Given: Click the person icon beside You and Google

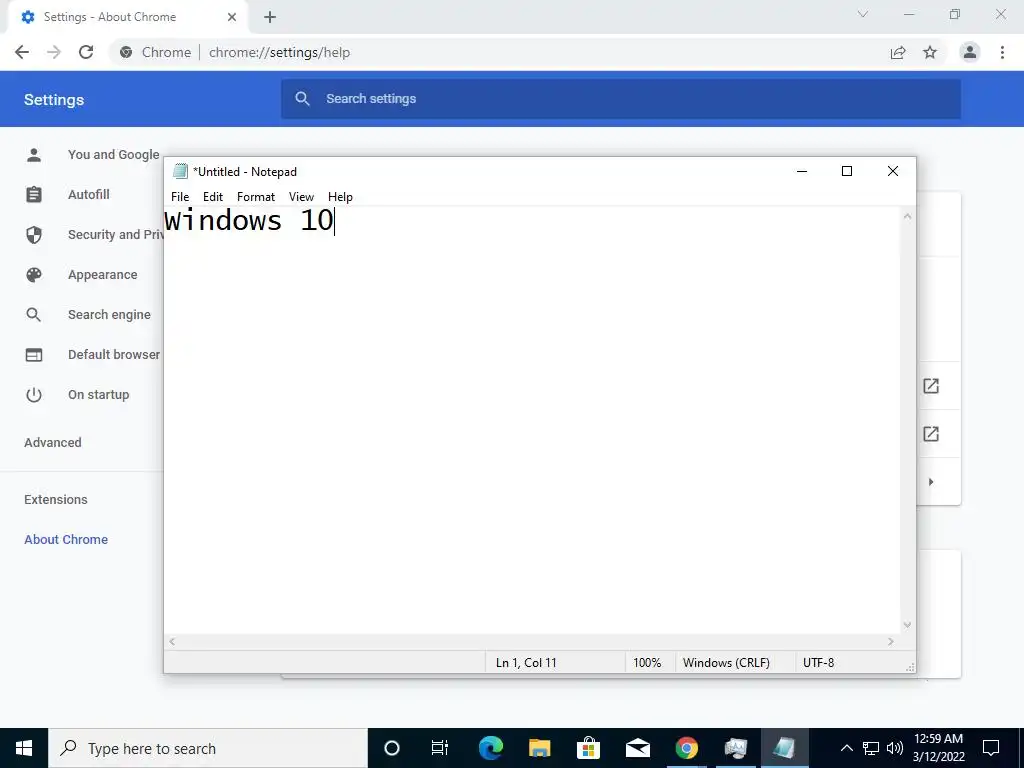Looking at the screenshot, I should [34, 155].
